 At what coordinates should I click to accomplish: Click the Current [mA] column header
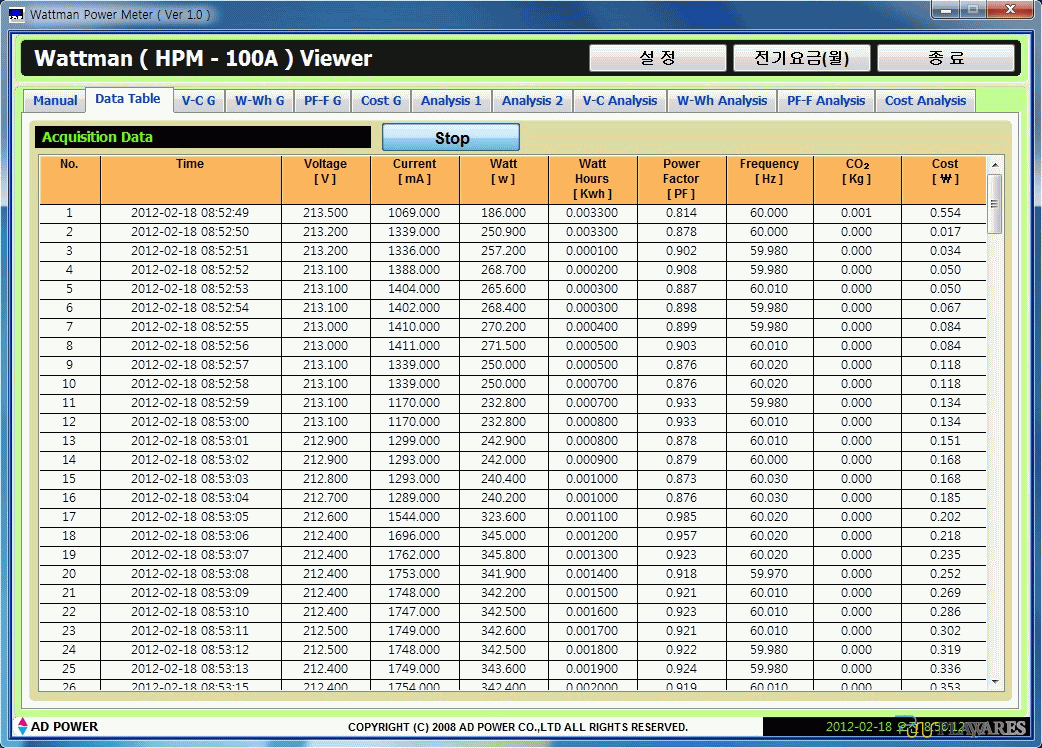(415, 179)
